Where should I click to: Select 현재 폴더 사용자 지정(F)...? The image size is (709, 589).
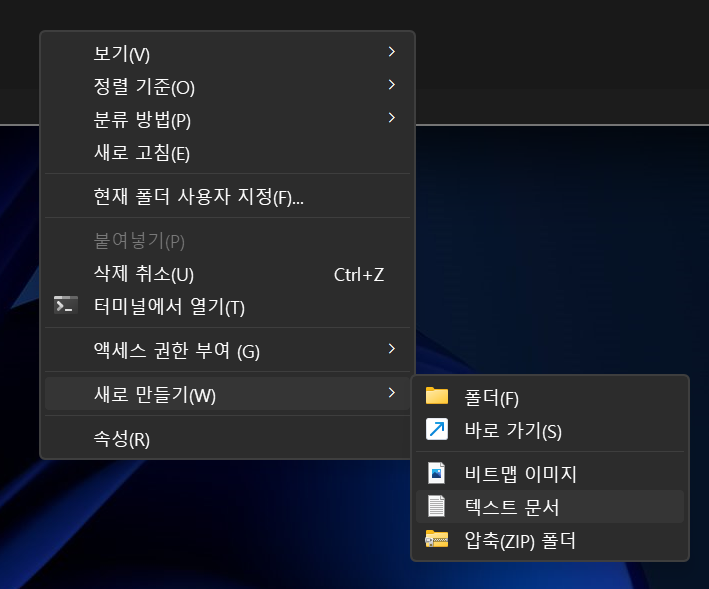227,196
